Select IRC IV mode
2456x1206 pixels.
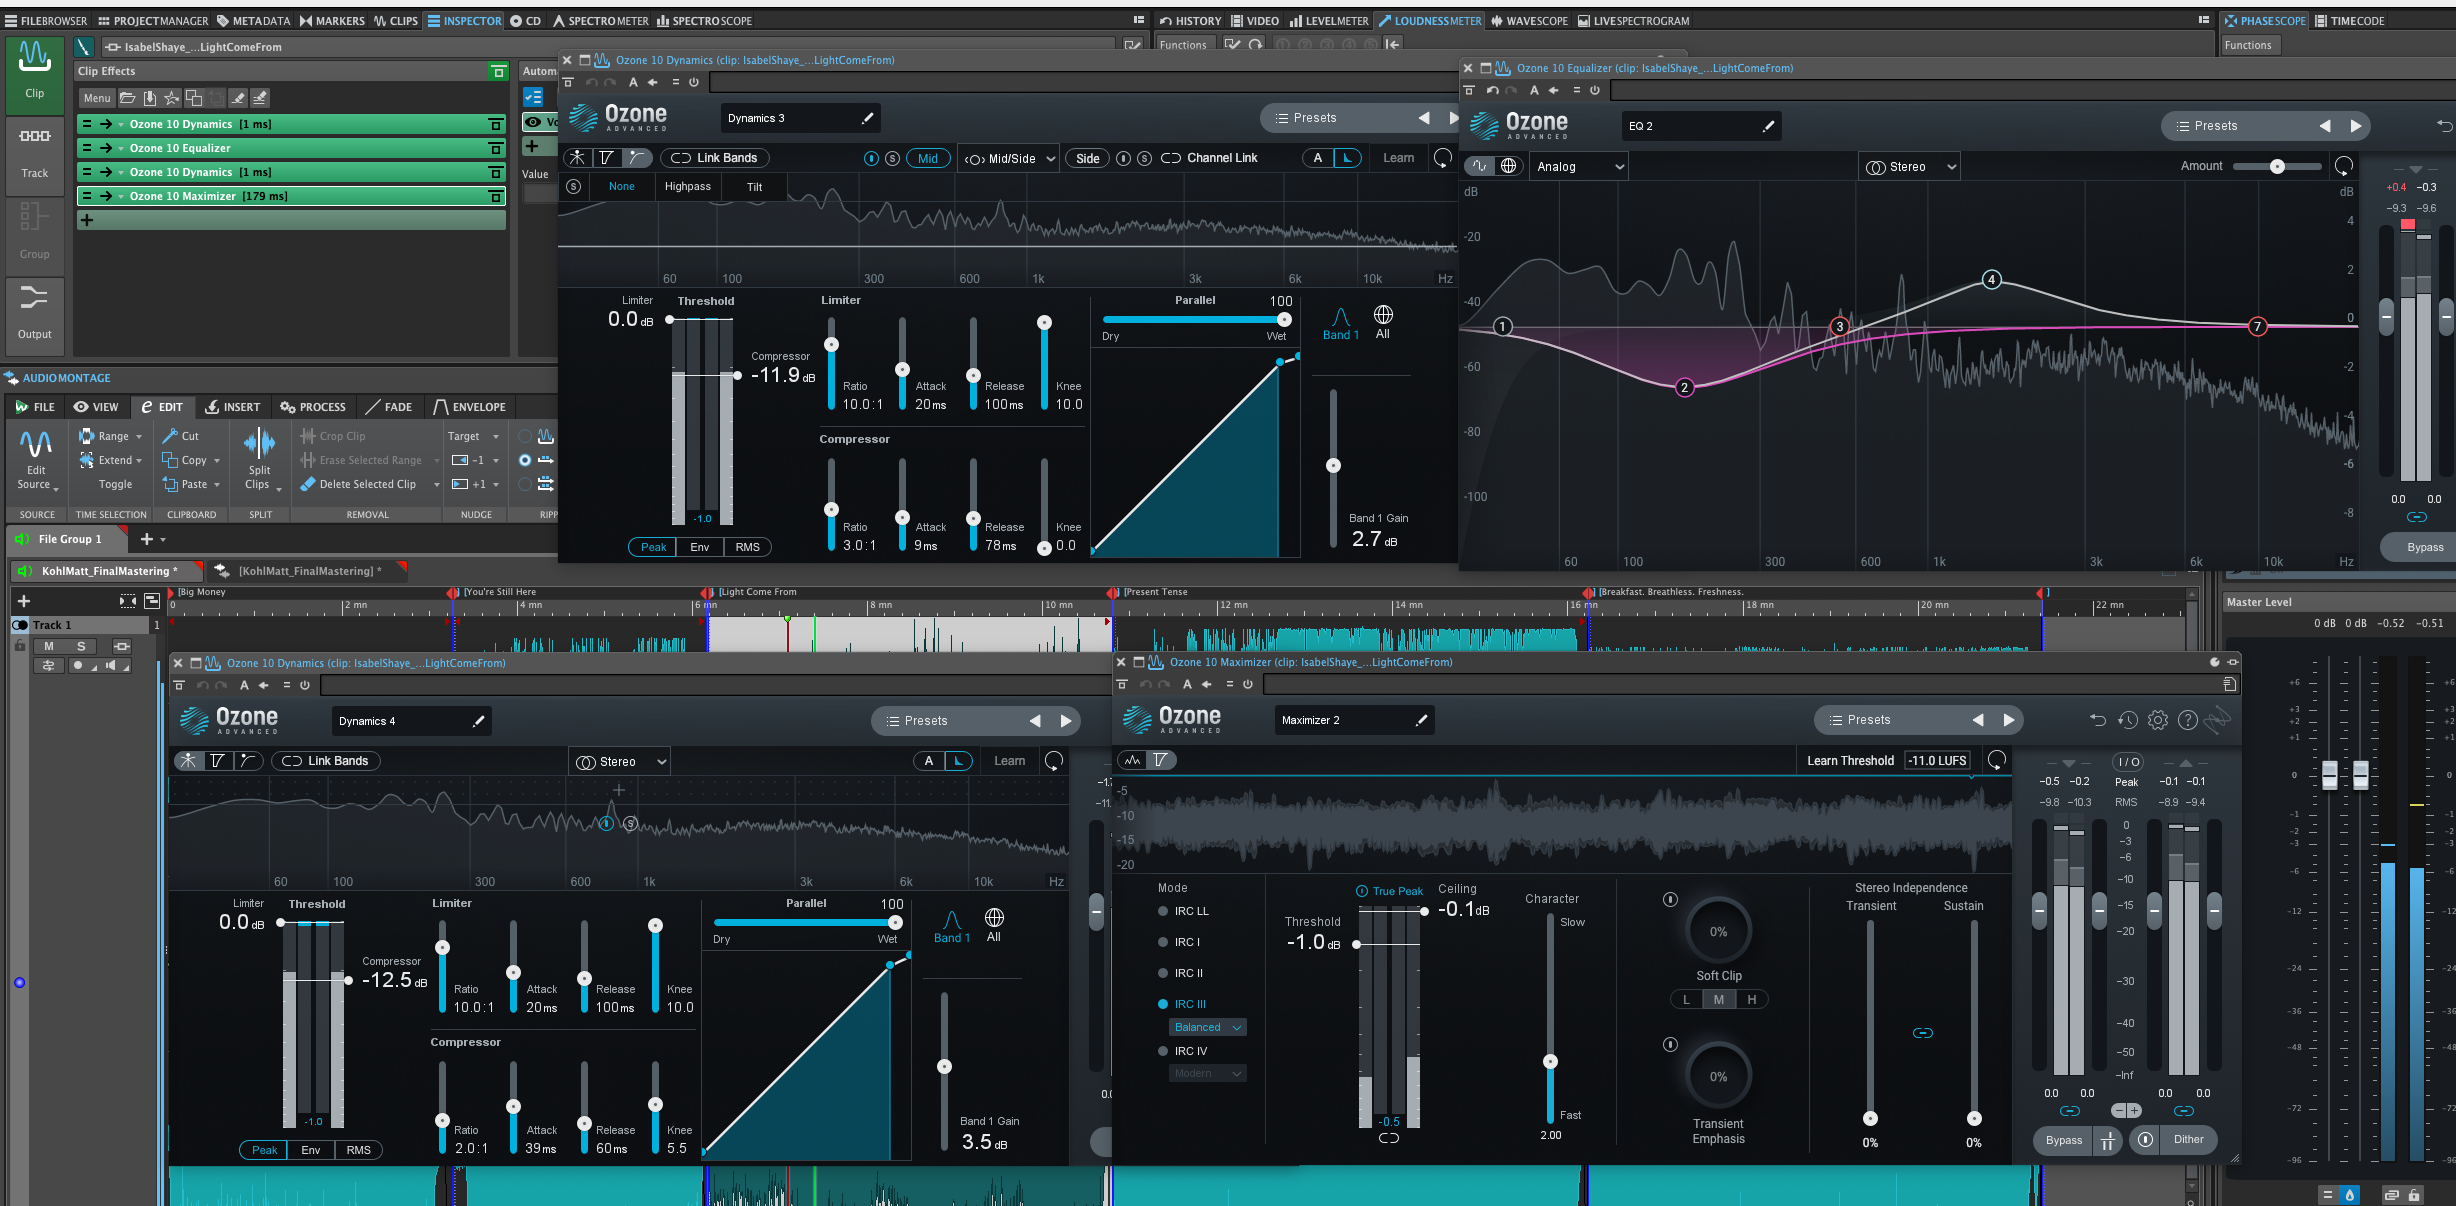coord(1183,1051)
